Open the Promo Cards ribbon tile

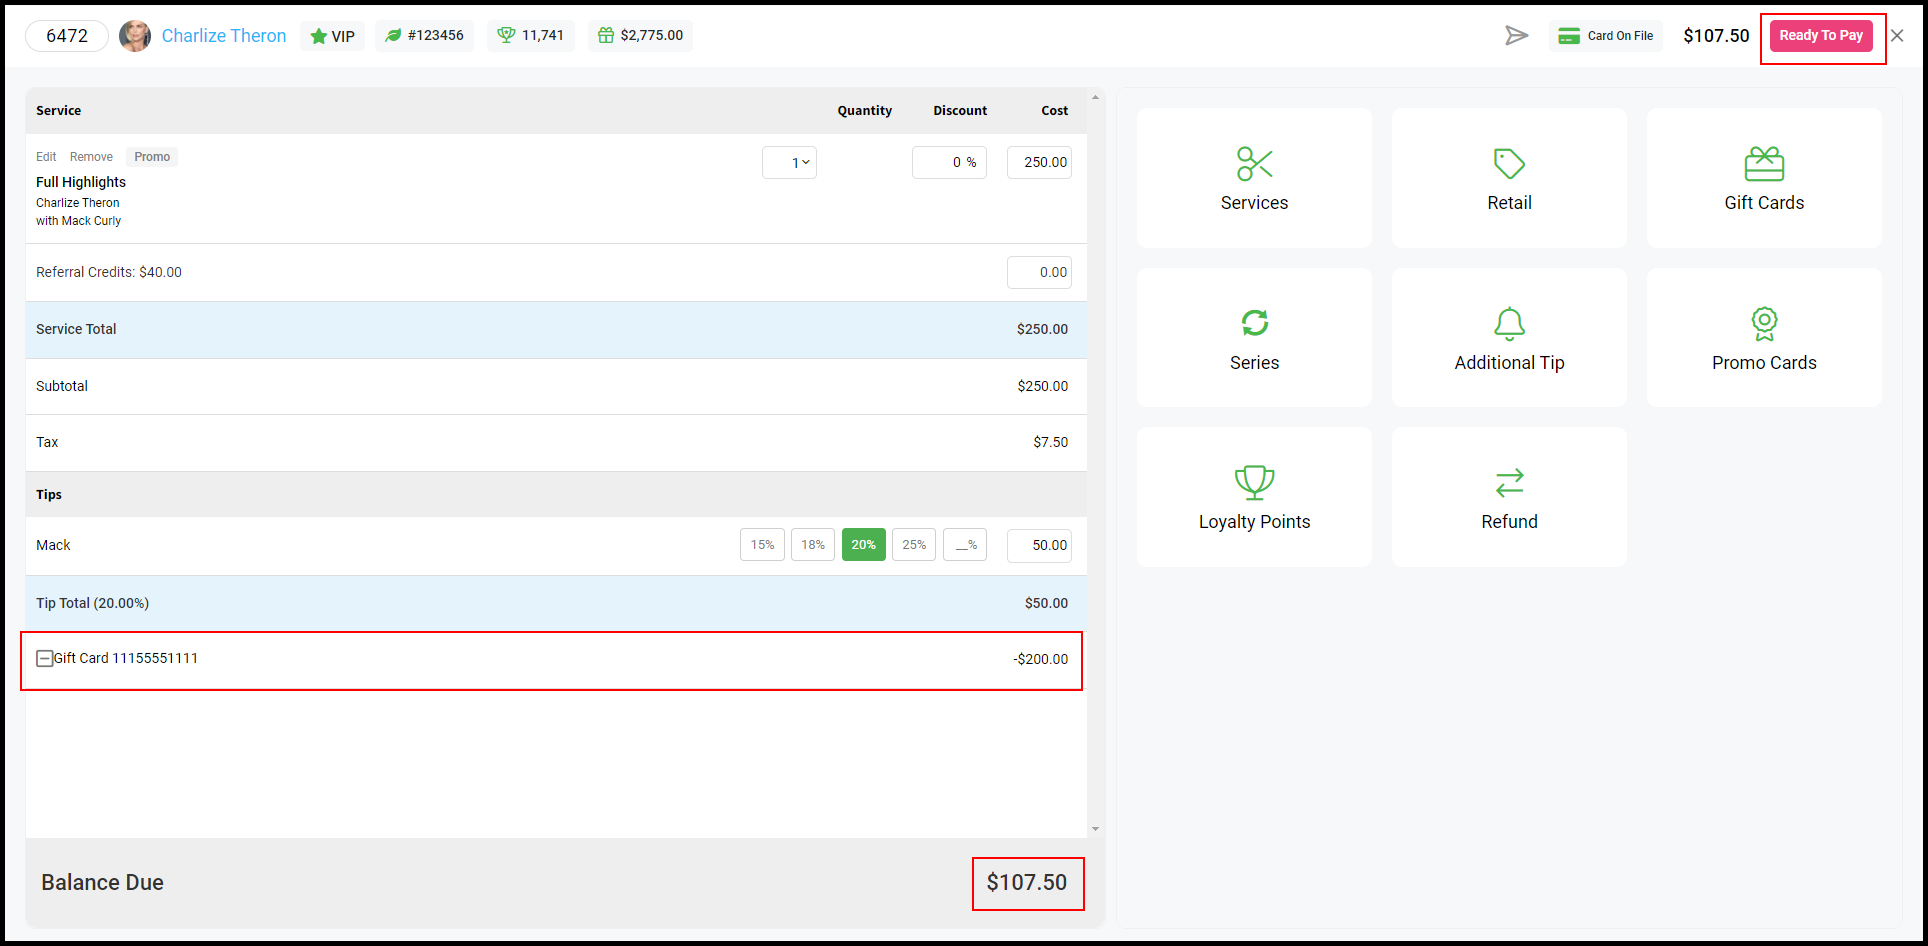coord(1764,337)
